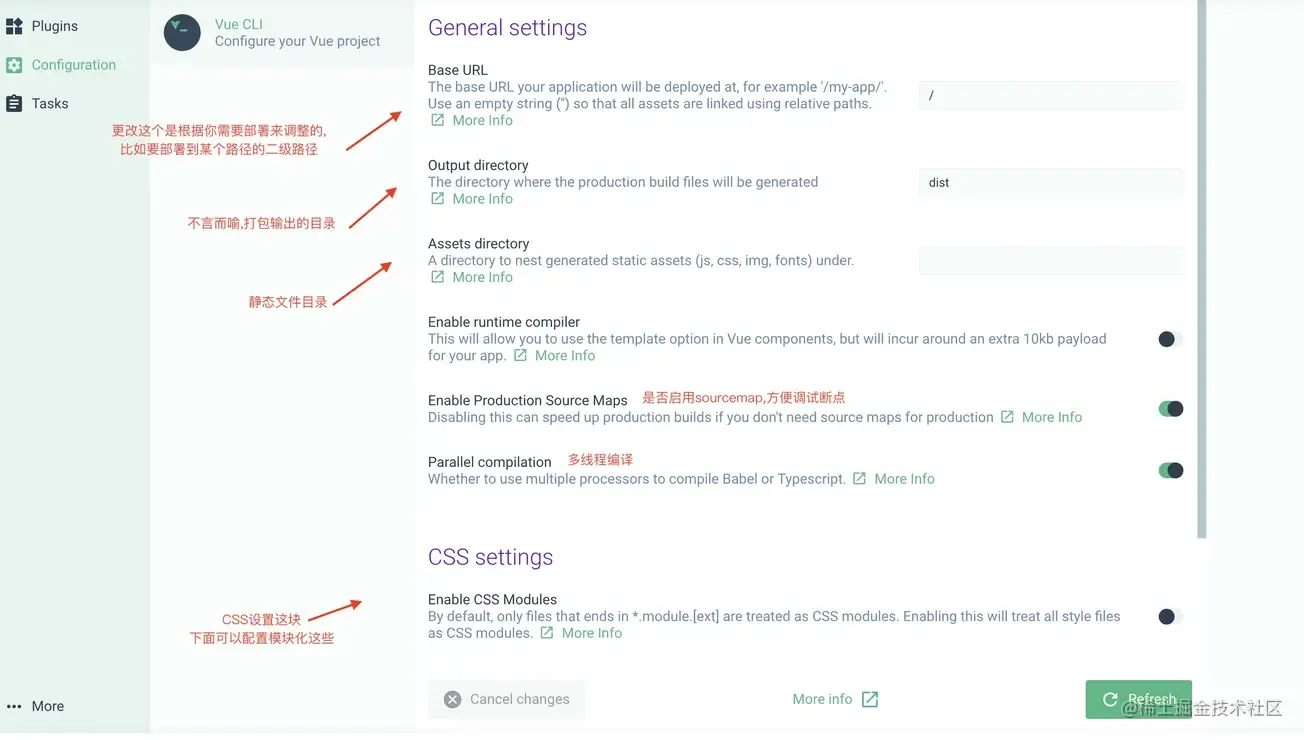This screenshot has height=740, width=1304.
Task: Click the Cancel changes X icon
Action: [453, 699]
